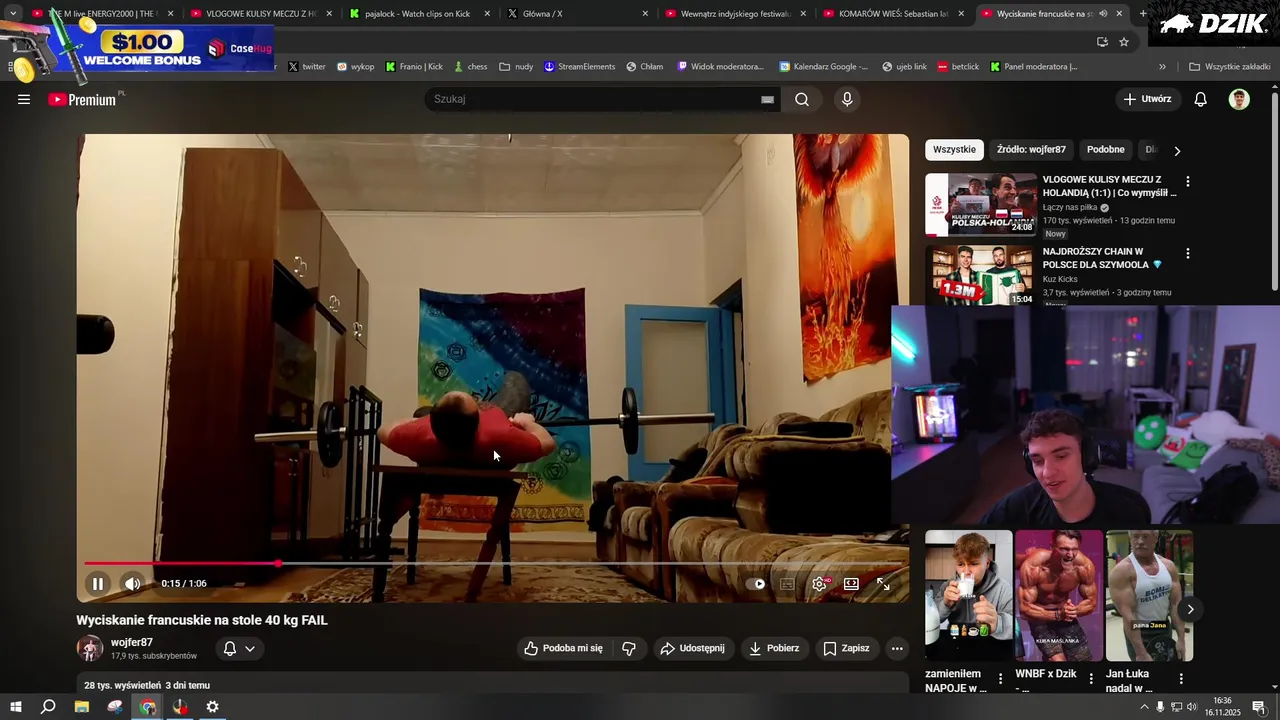This screenshot has height=720, width=1280.
Task: Select the Podobne filter chip
Action: 1106,150
